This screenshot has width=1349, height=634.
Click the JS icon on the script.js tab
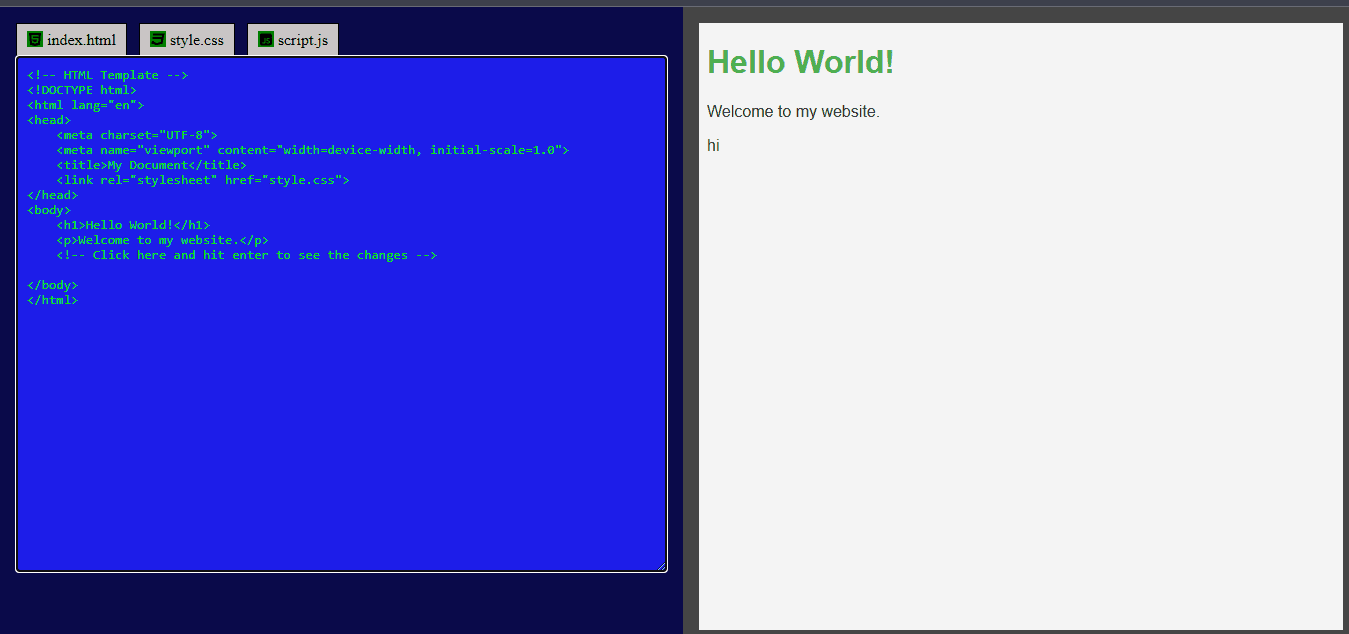click(x=265, y=40)
